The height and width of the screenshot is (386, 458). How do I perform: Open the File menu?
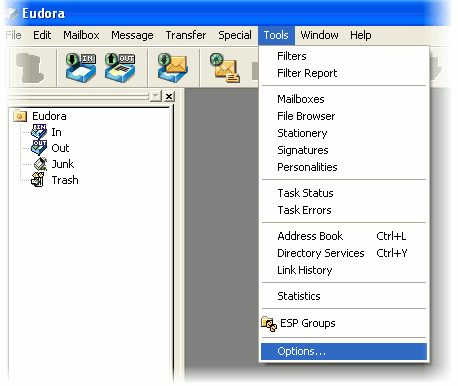[14, 35]
